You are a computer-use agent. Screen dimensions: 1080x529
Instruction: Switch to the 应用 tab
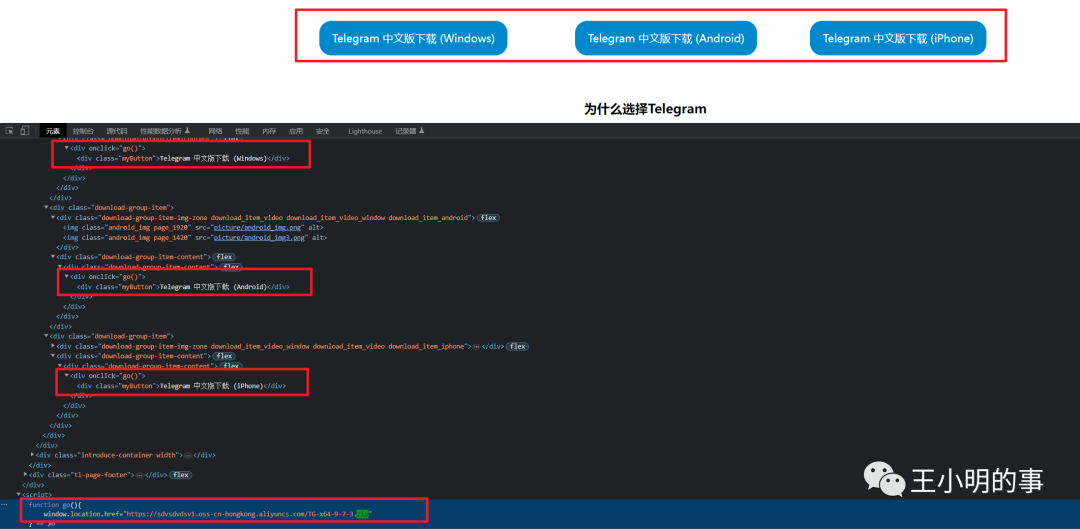(295, 131)
